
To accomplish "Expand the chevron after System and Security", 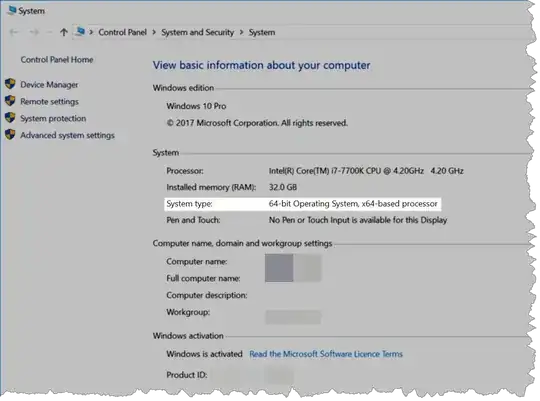I will [241, 32].
